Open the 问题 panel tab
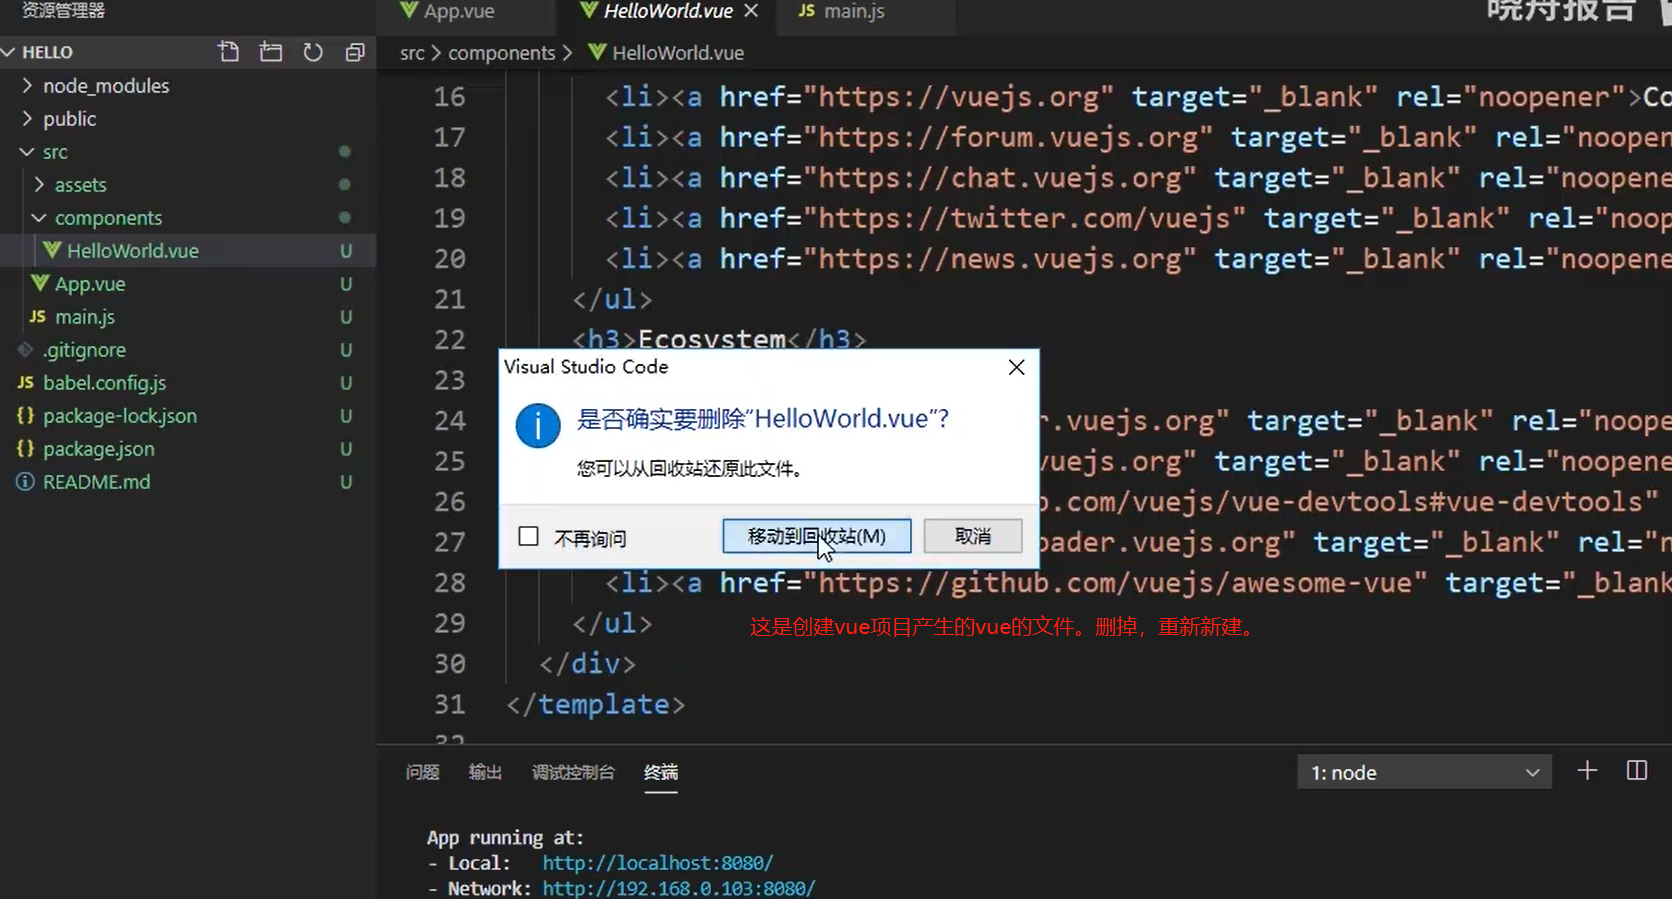 [x=423, y=772]
